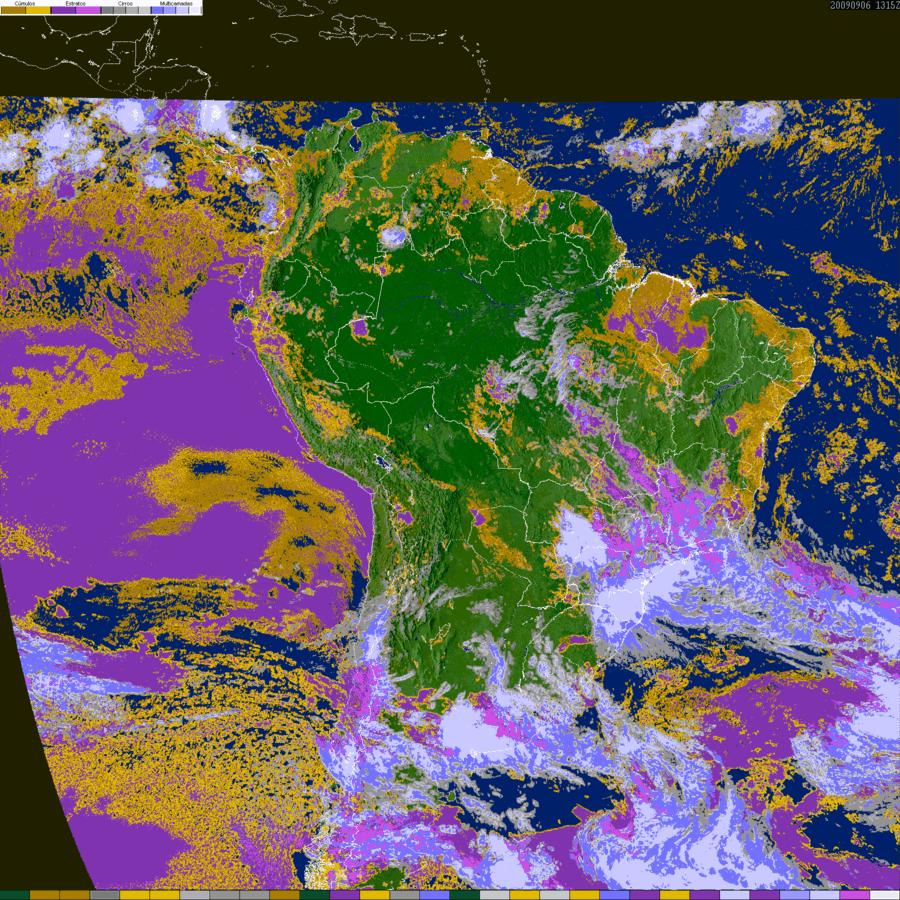Viewport: 900px width, 900px height.
Task: Click the bright yellow Cúmulos legend swatch
Action: coord(37,10)
